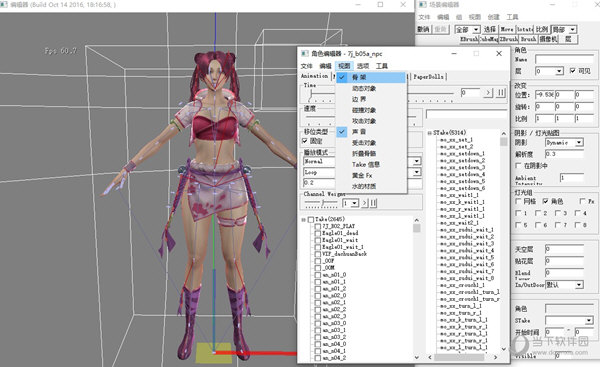Click the yellow origin gizmo square in viewport
This screenshot has height=367, width=600.
tap(214, 353)
